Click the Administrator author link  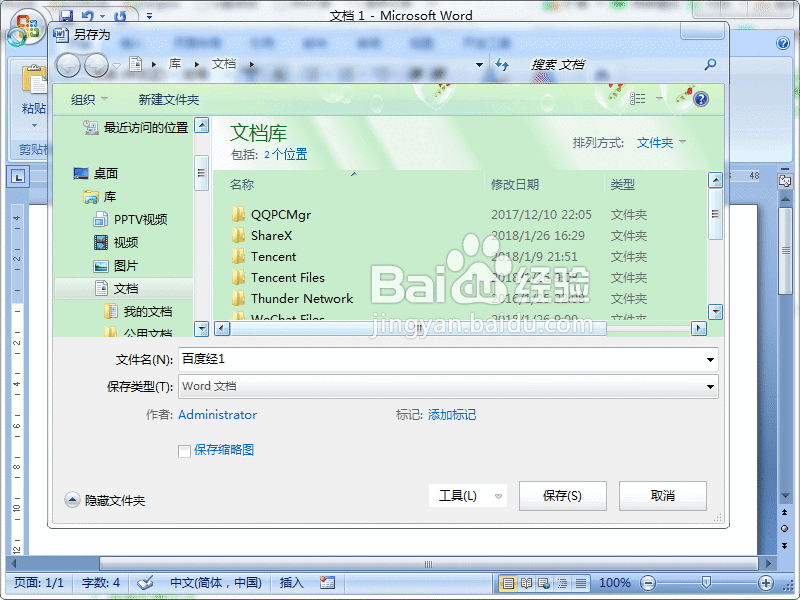[x=217, y=415]
